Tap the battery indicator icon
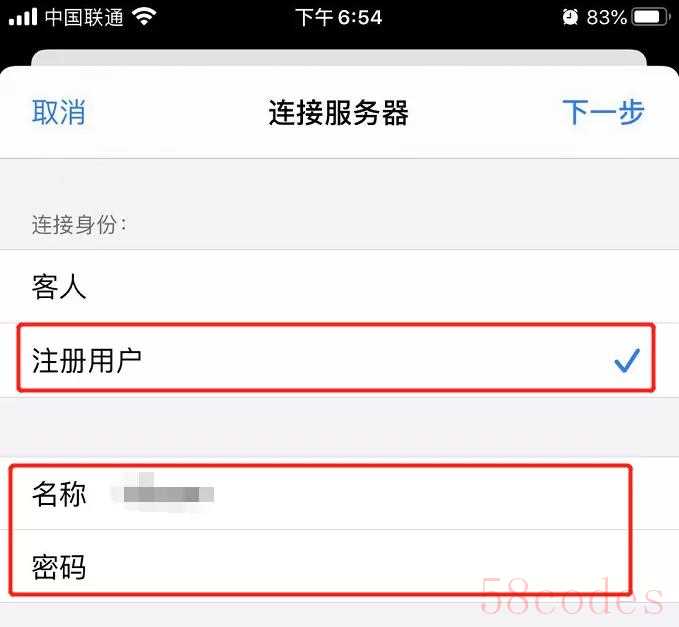This screenshot has width=679, height=627. (x=650, y=17)
